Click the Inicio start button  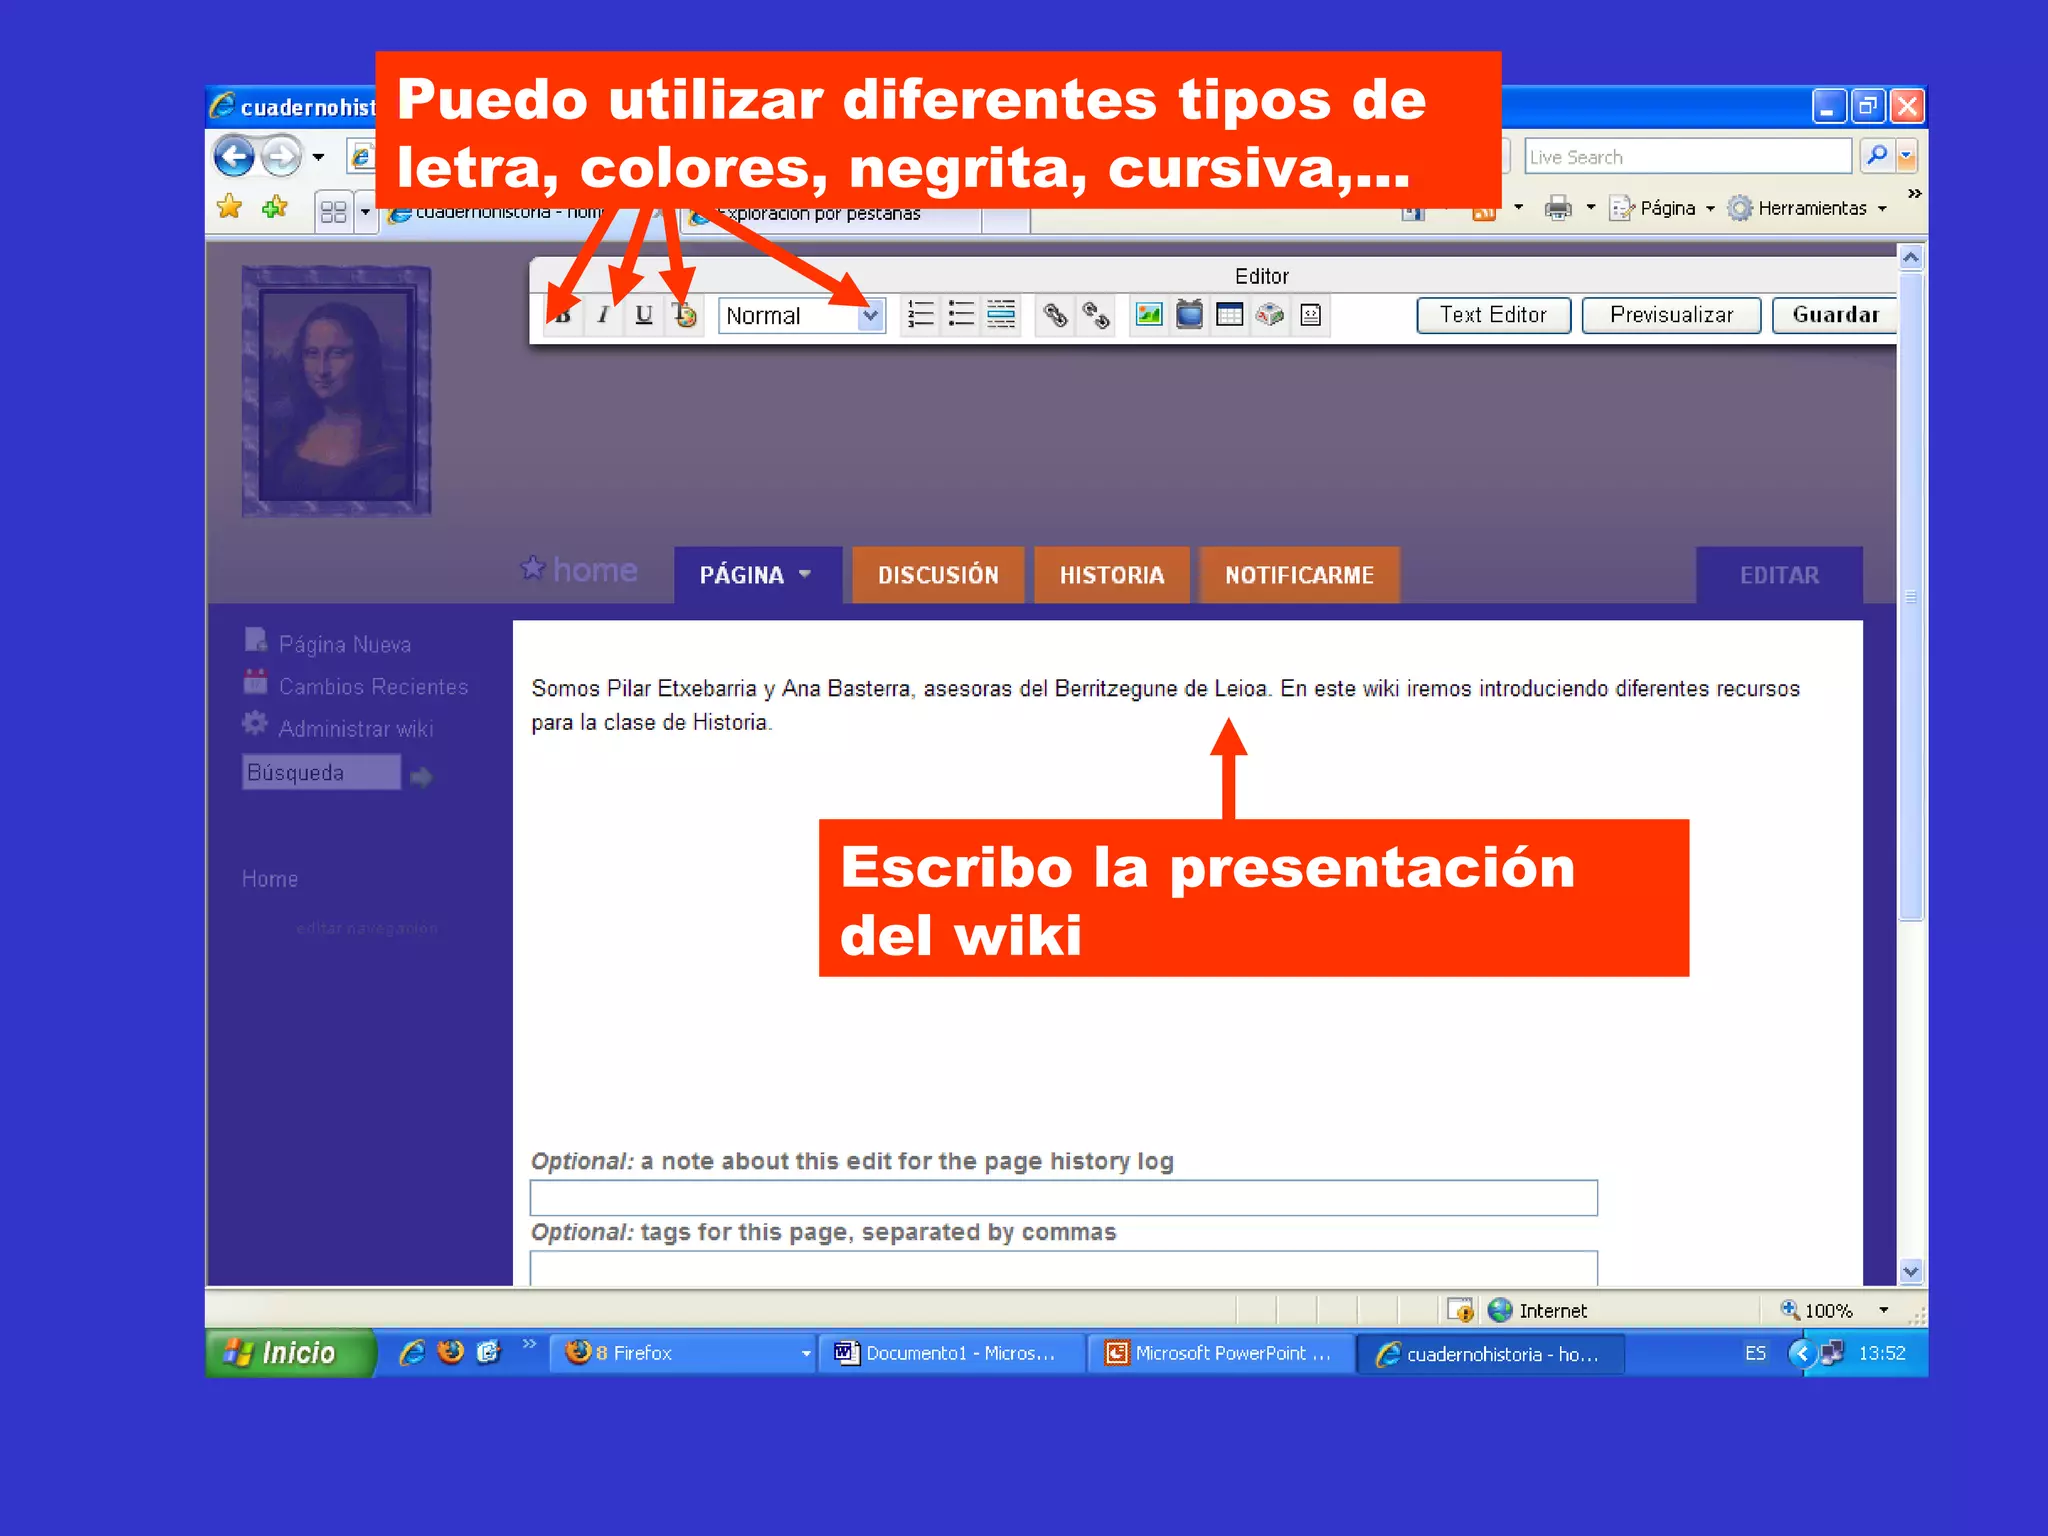point(290,1353)
